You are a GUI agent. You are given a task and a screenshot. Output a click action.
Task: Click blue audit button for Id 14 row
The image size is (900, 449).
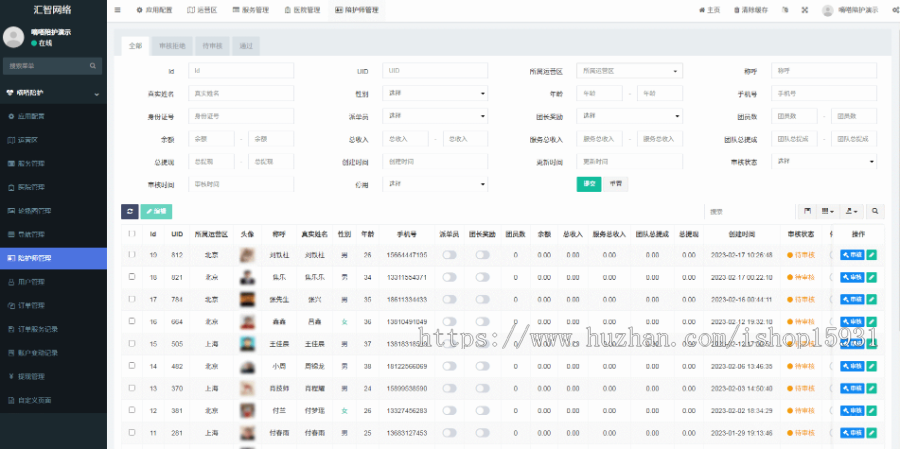click(x=852, y=366)
